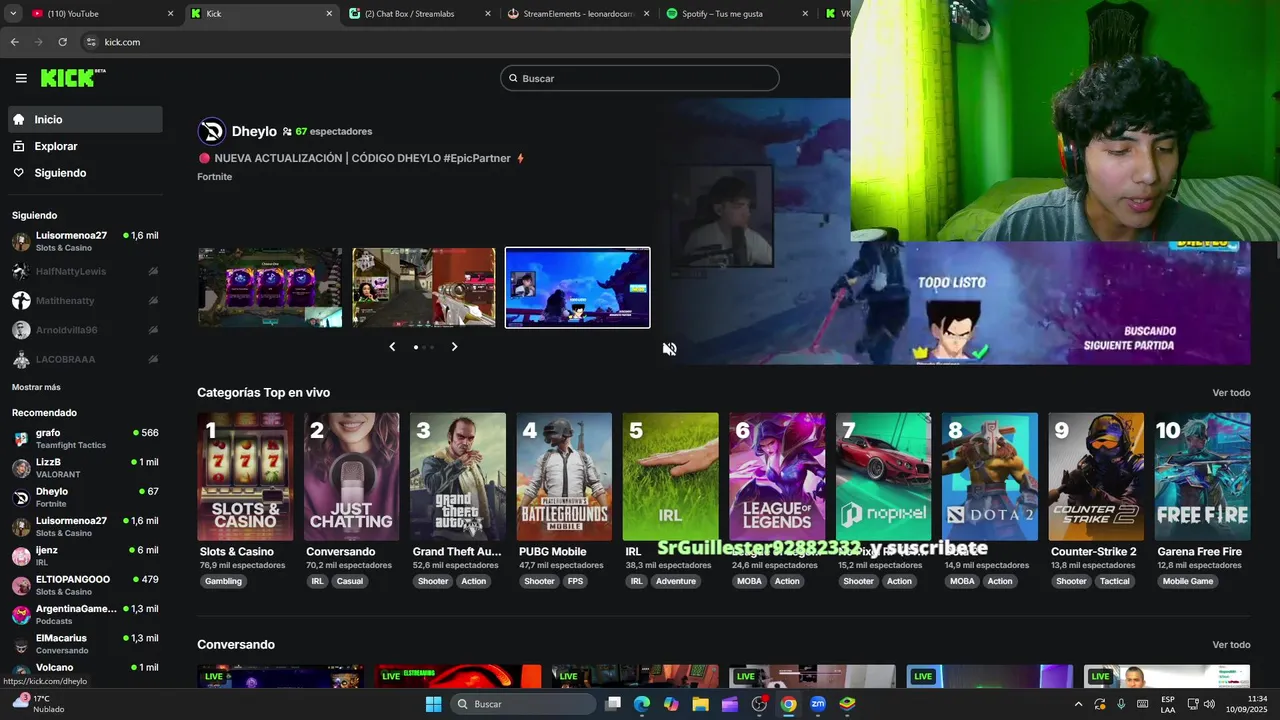Open offline channel Arnoldvilla96
This screenshot has height=720, width=1280.
[x=85, y=330]
